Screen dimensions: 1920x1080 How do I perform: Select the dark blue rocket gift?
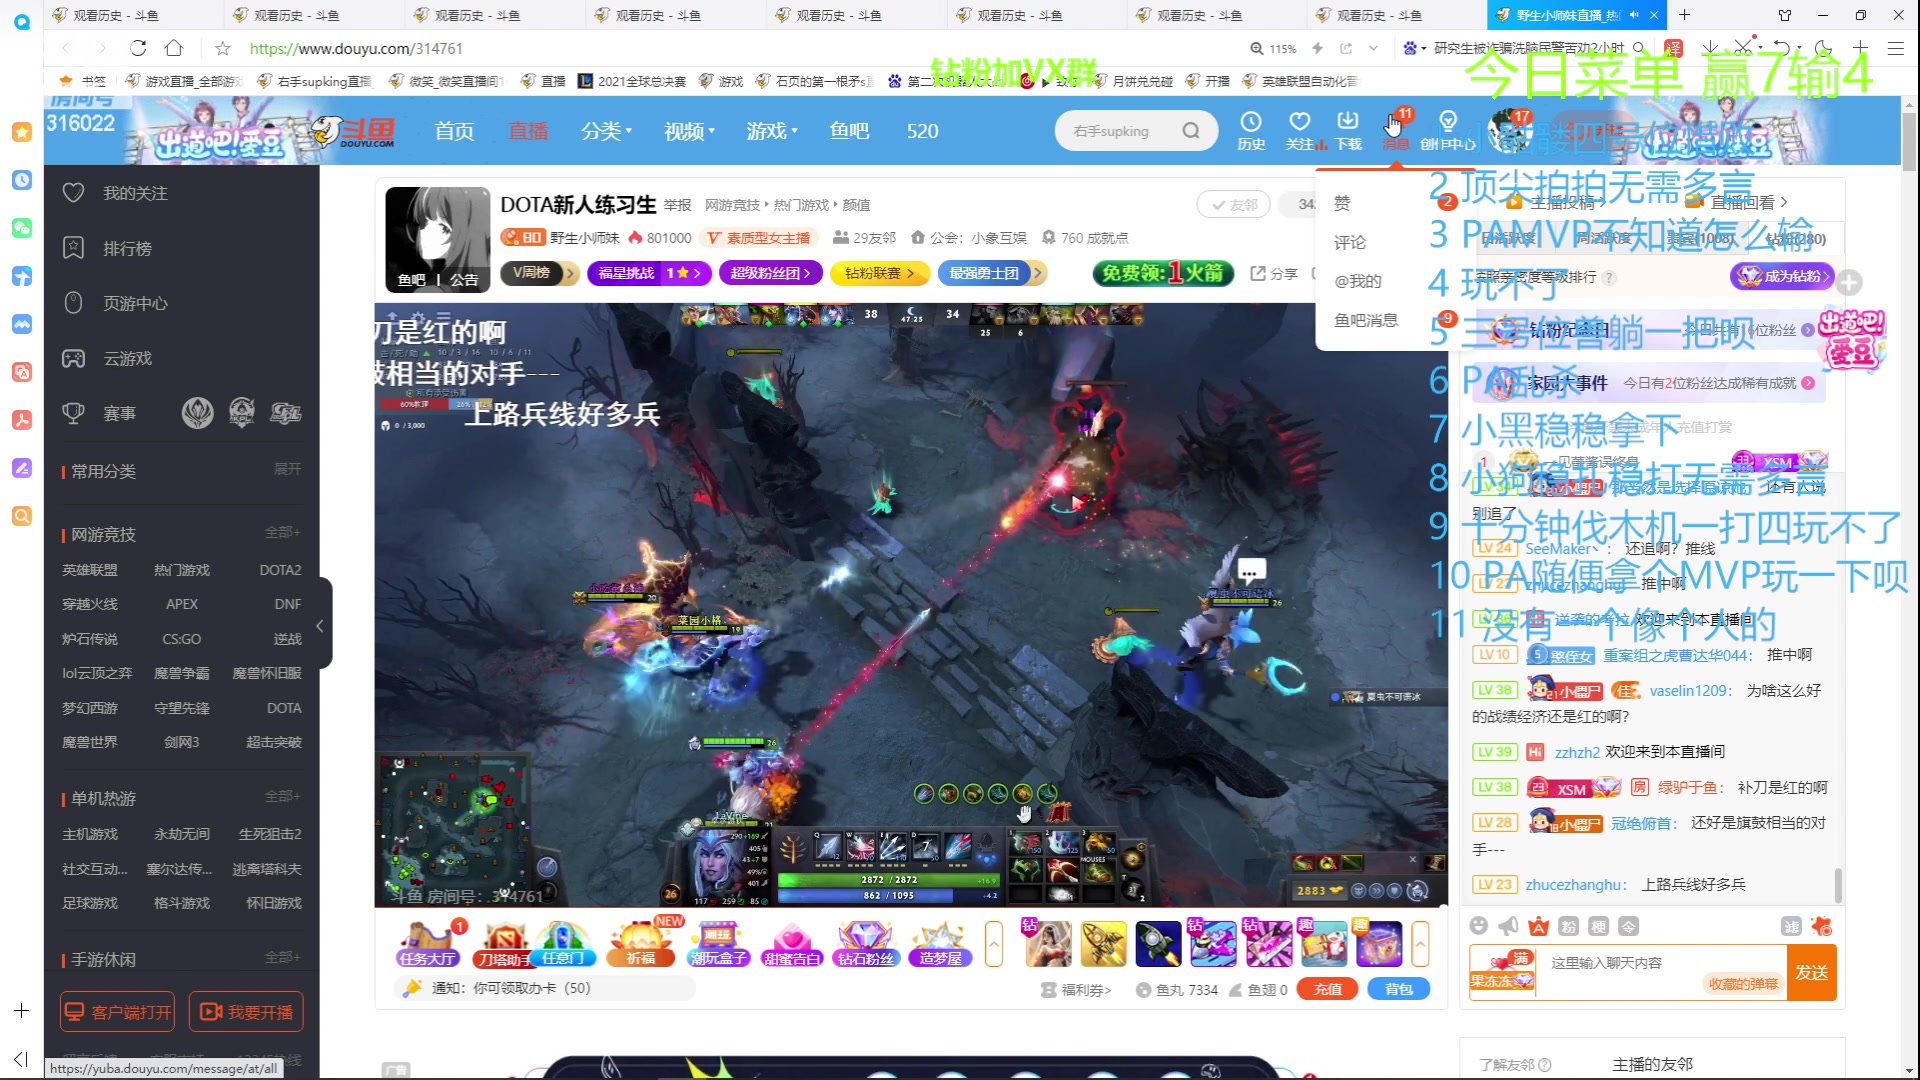tap(1158, 944)
